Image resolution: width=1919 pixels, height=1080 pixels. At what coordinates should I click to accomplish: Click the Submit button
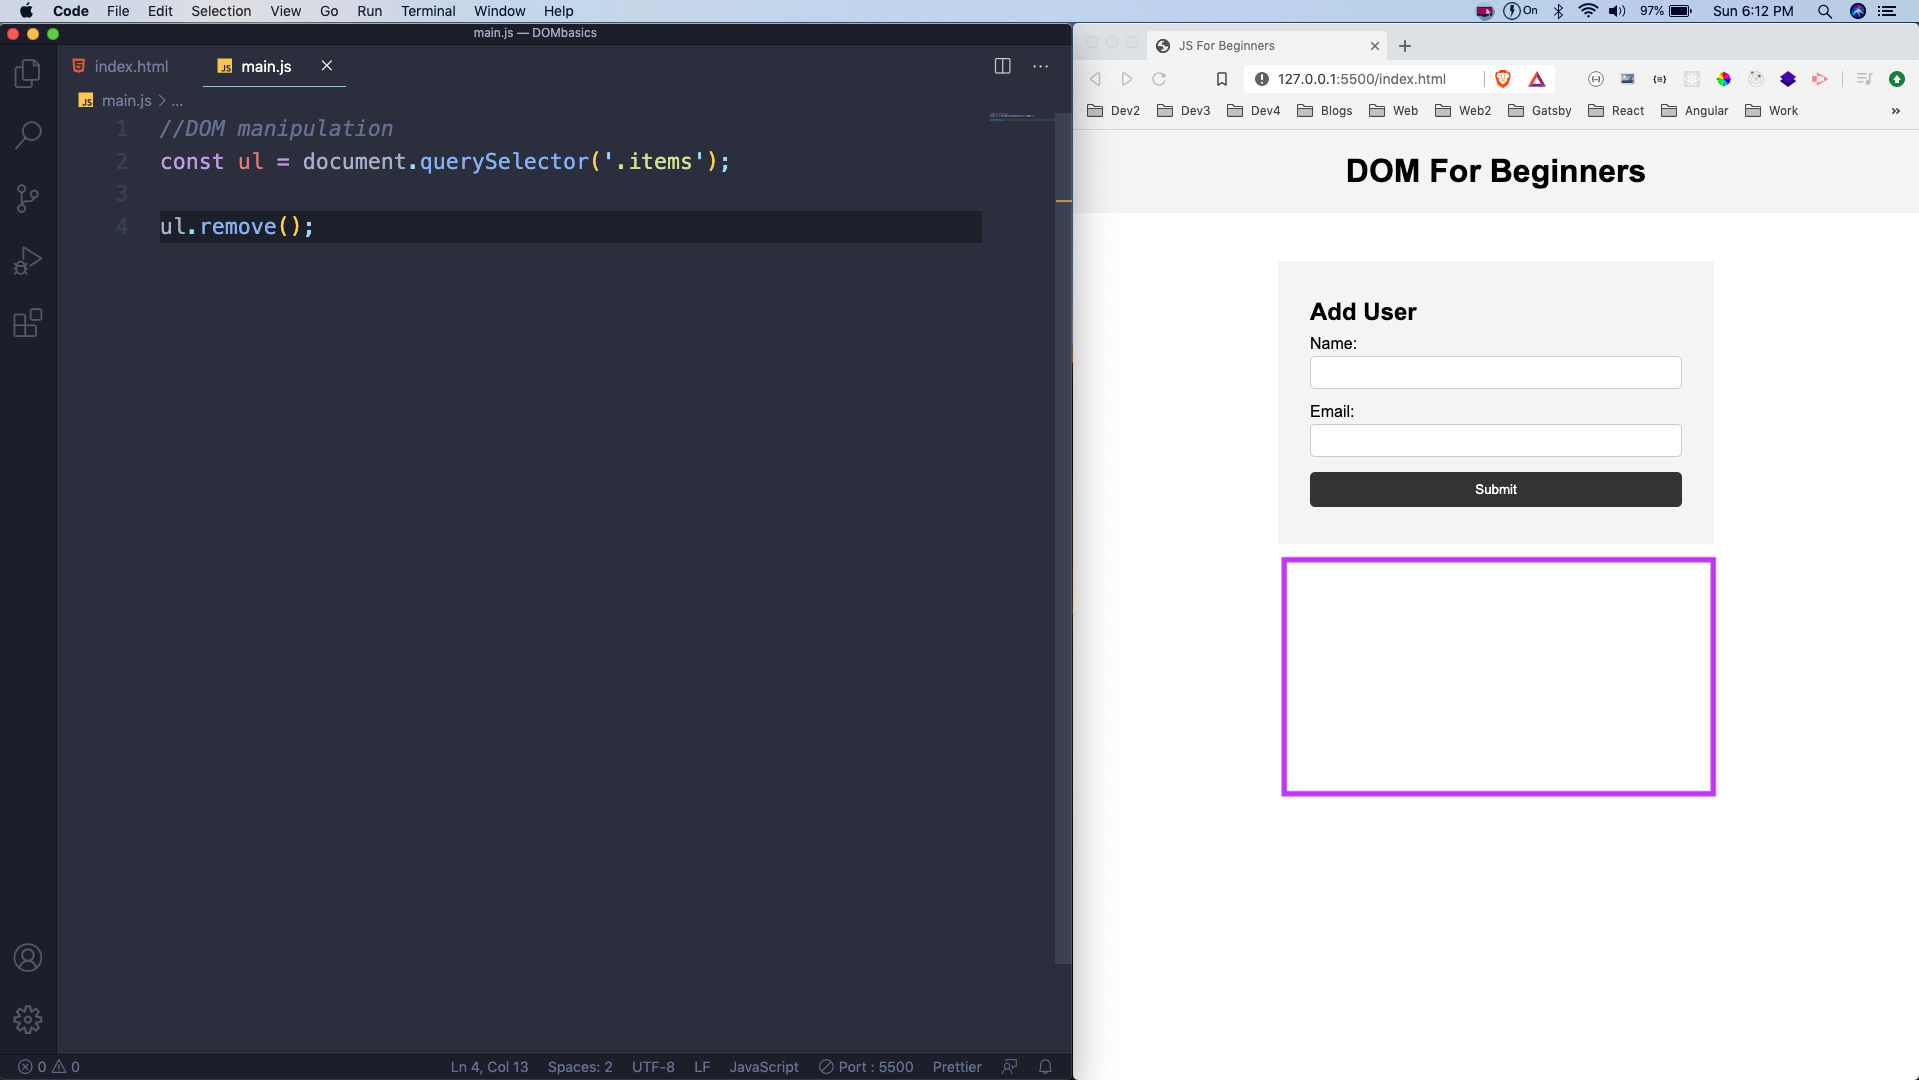(1495, 489)
